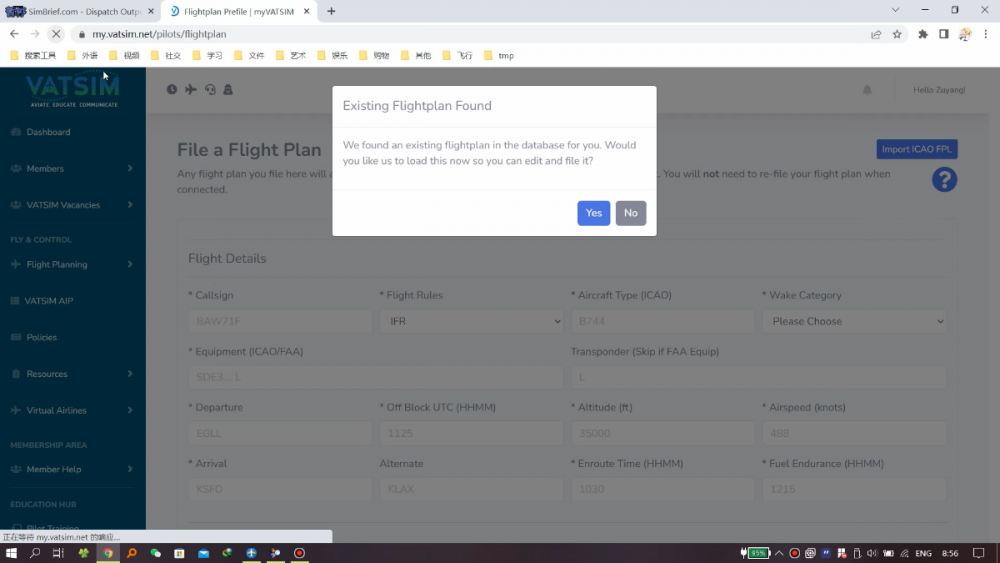Confirm loading flightplan with Yes button
1000x563 pixels.
593,213
